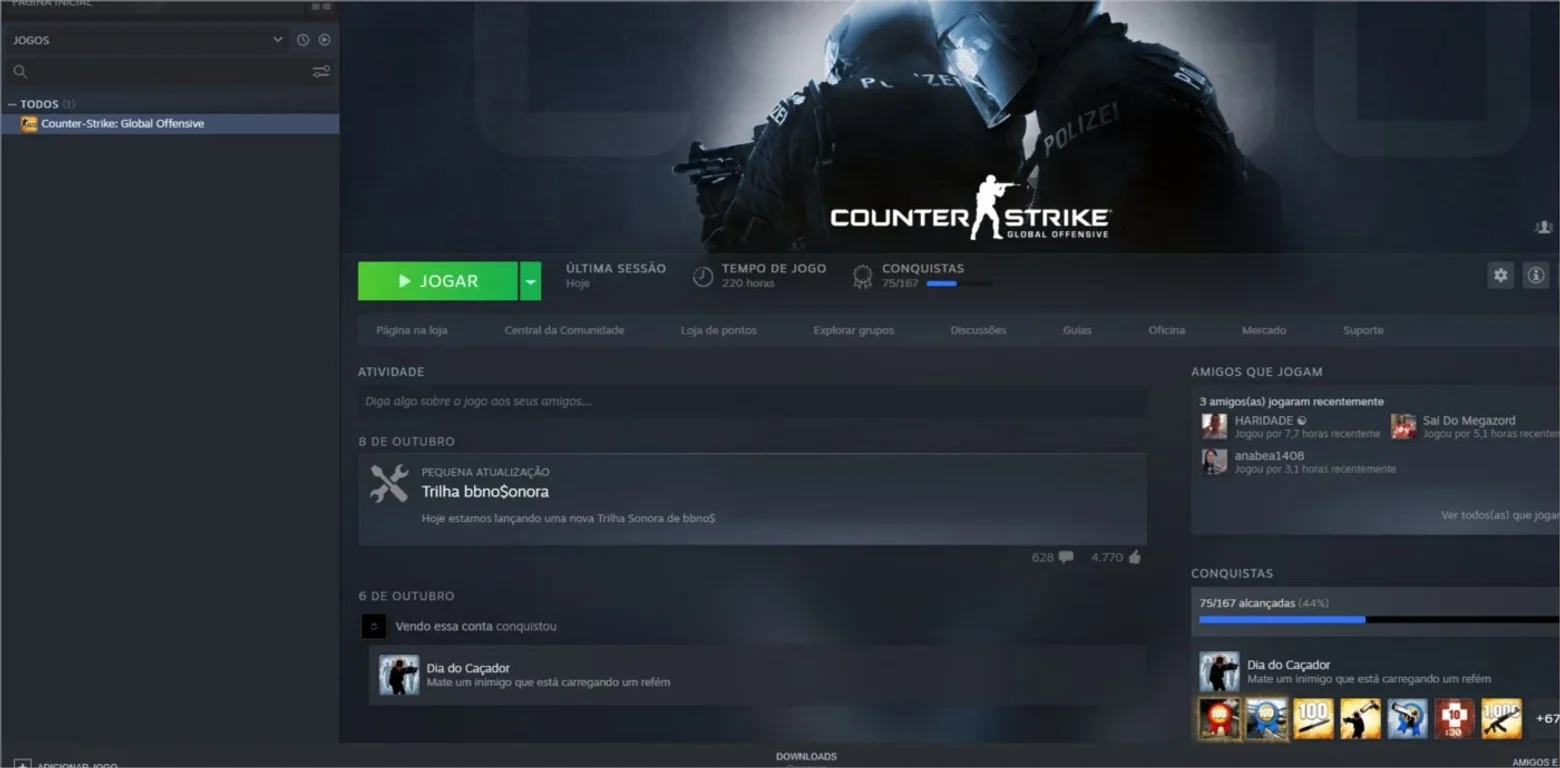Viewport: 1560px width, 768px height.
Task: Click the CONQUISTAS panel heading
Action: [1232, 574]
